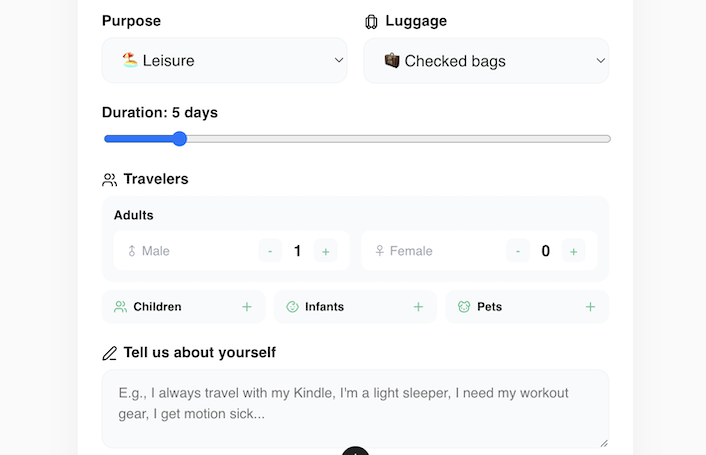Expand the Children section with plus
The width and height of the screenshot is (706, 455).
tap(247, 307)
